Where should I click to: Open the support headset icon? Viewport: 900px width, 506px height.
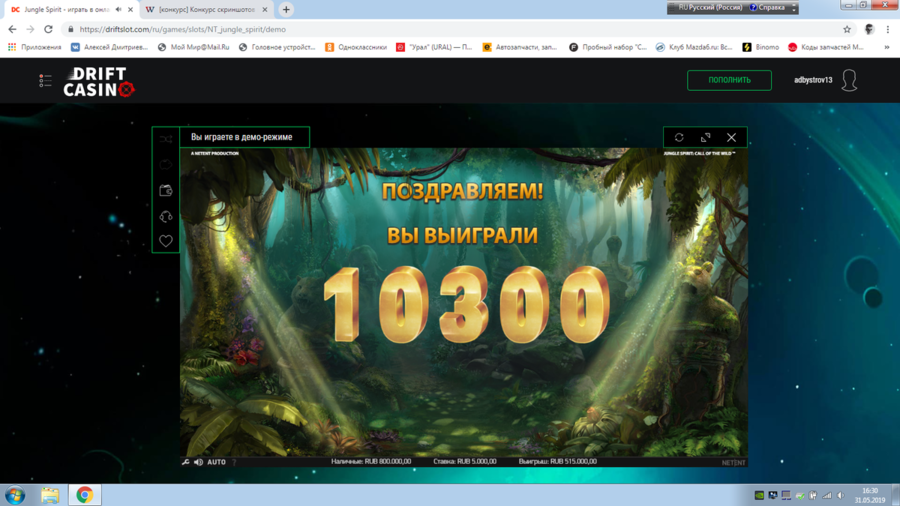click(x=166, y=216)
